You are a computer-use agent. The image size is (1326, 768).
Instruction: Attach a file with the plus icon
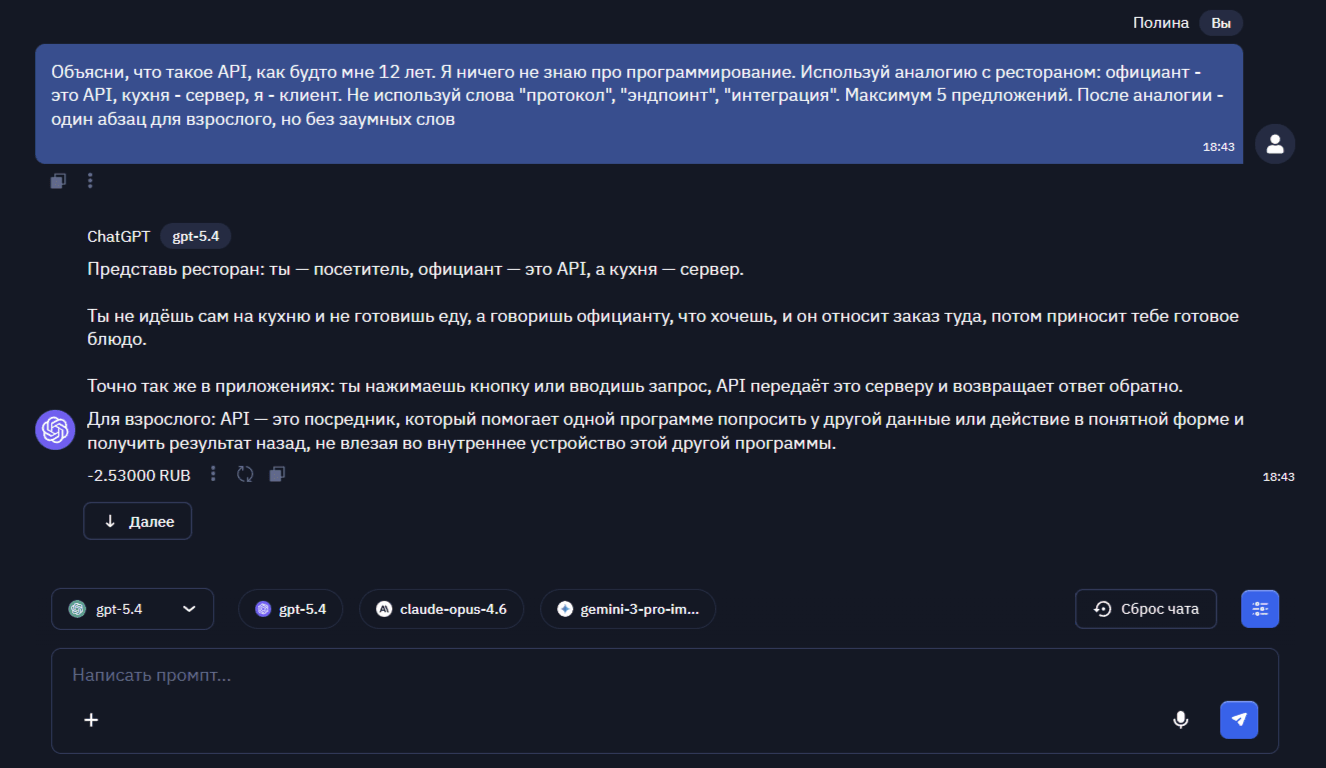91,719
